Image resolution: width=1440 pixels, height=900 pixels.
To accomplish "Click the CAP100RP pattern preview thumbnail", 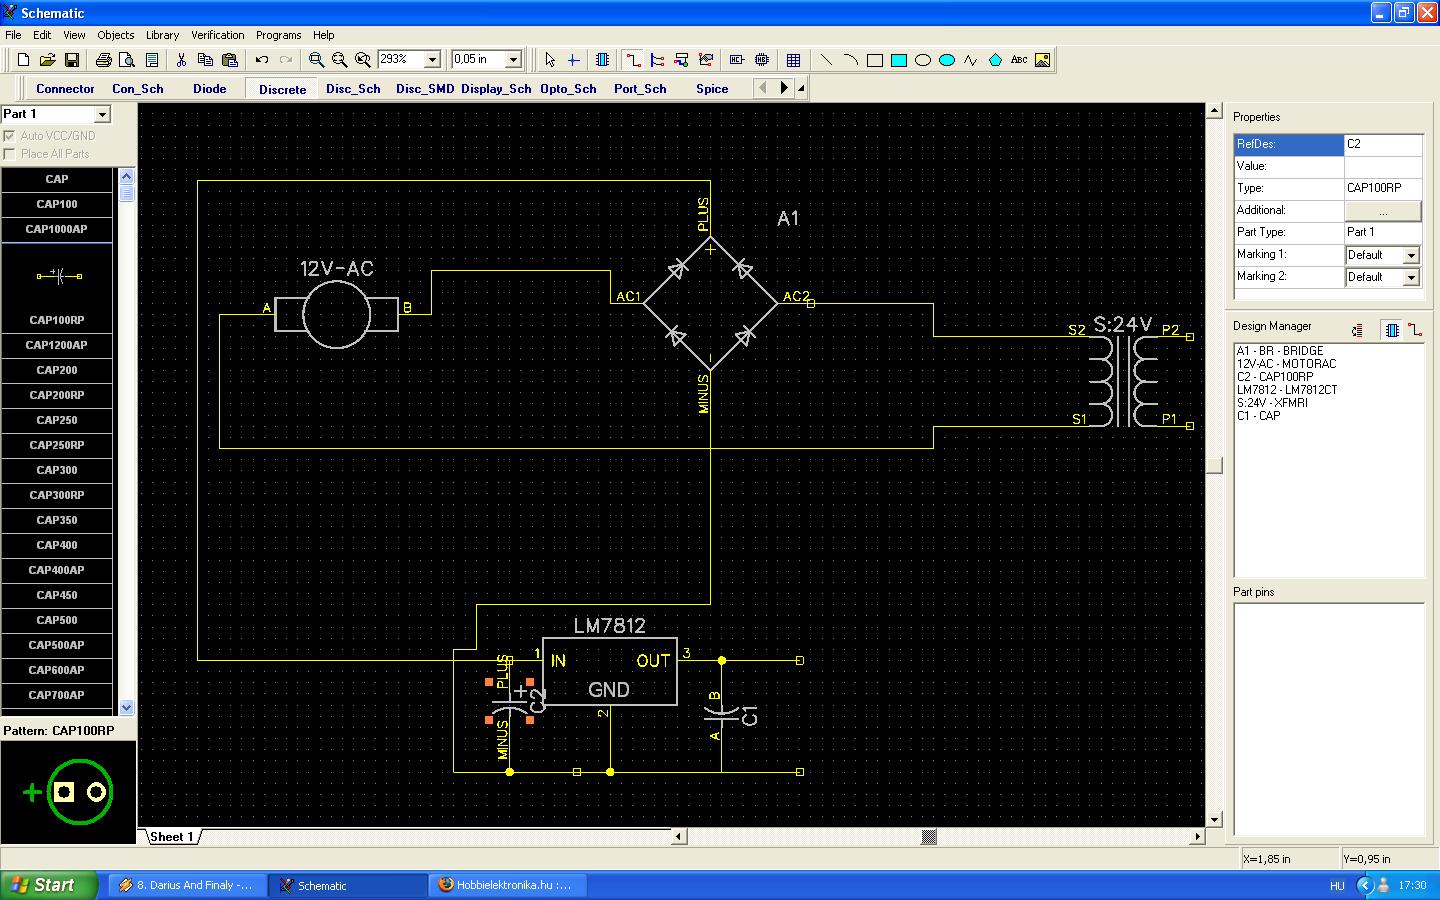I will 68,792.
